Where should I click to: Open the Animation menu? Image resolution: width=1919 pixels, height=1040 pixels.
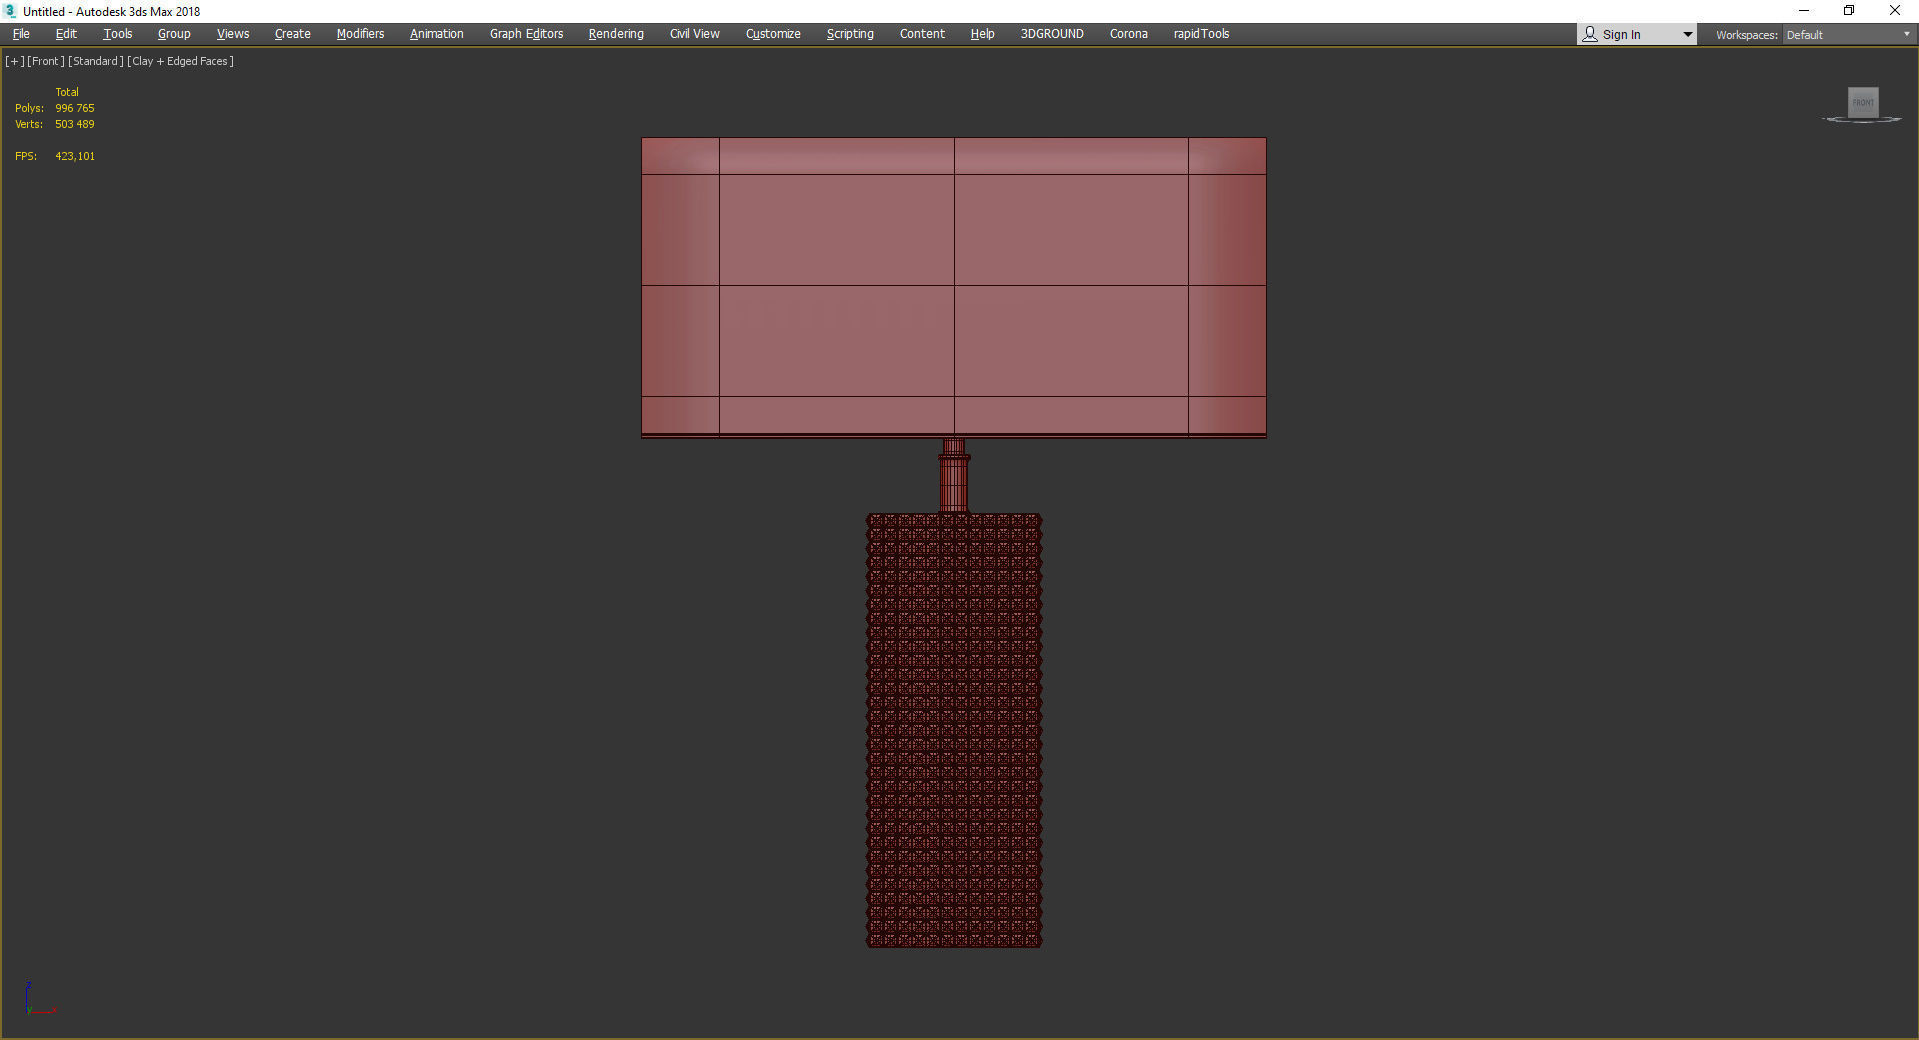[x=437, y=34]
